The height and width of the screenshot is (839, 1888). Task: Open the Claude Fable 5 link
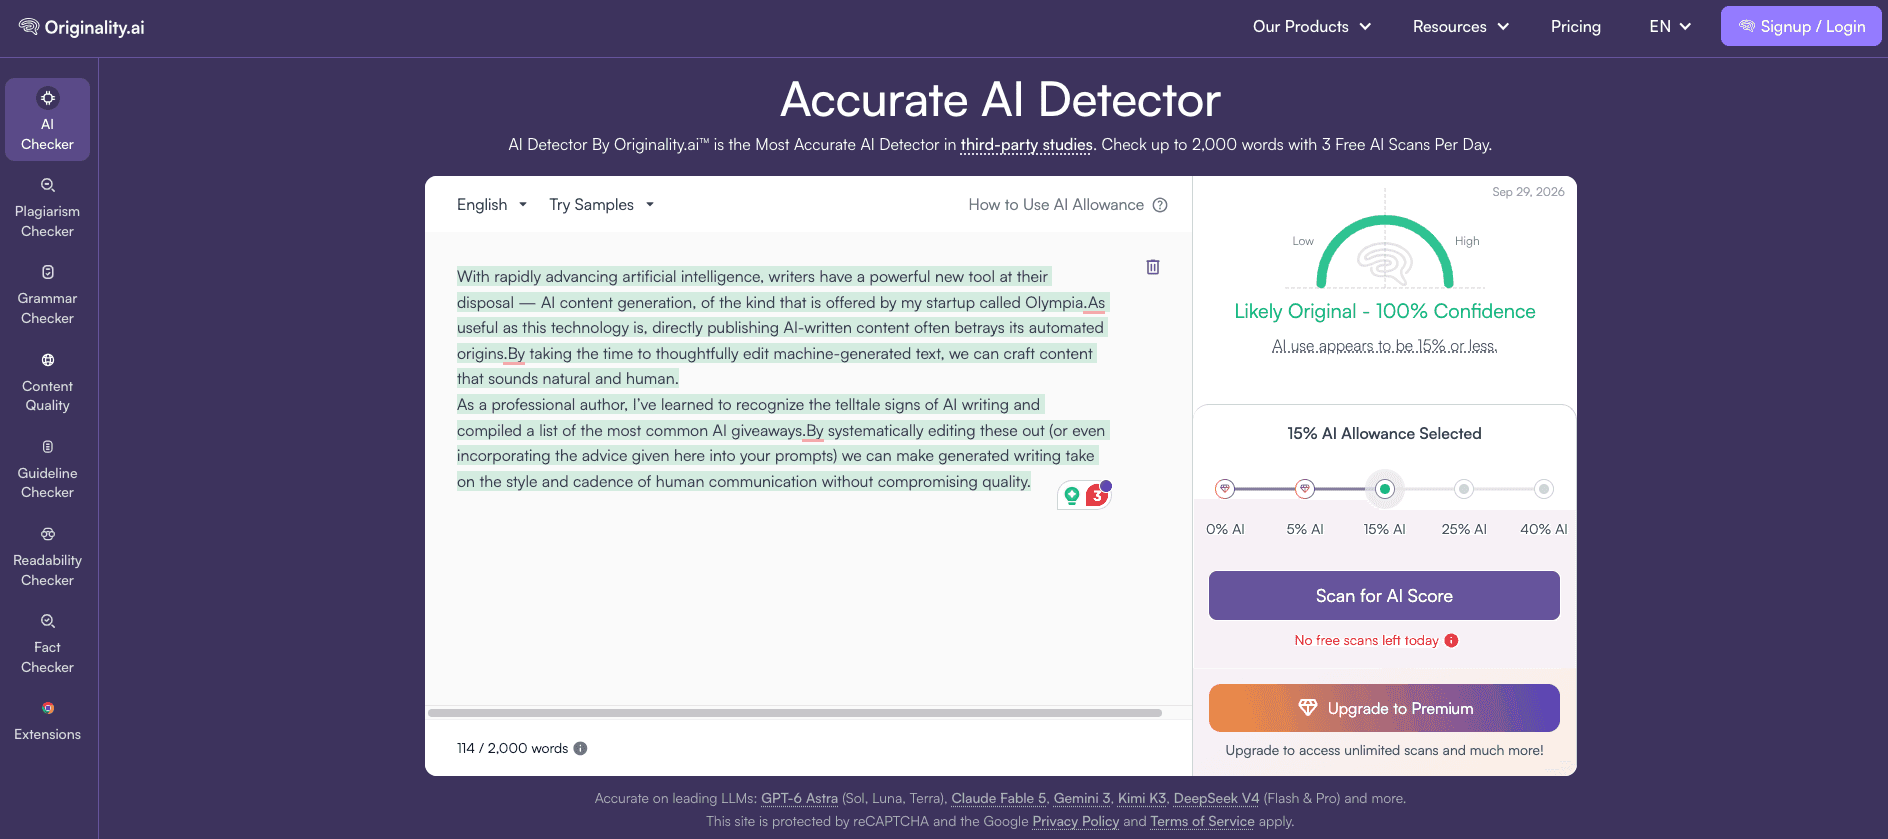point(998,799)
